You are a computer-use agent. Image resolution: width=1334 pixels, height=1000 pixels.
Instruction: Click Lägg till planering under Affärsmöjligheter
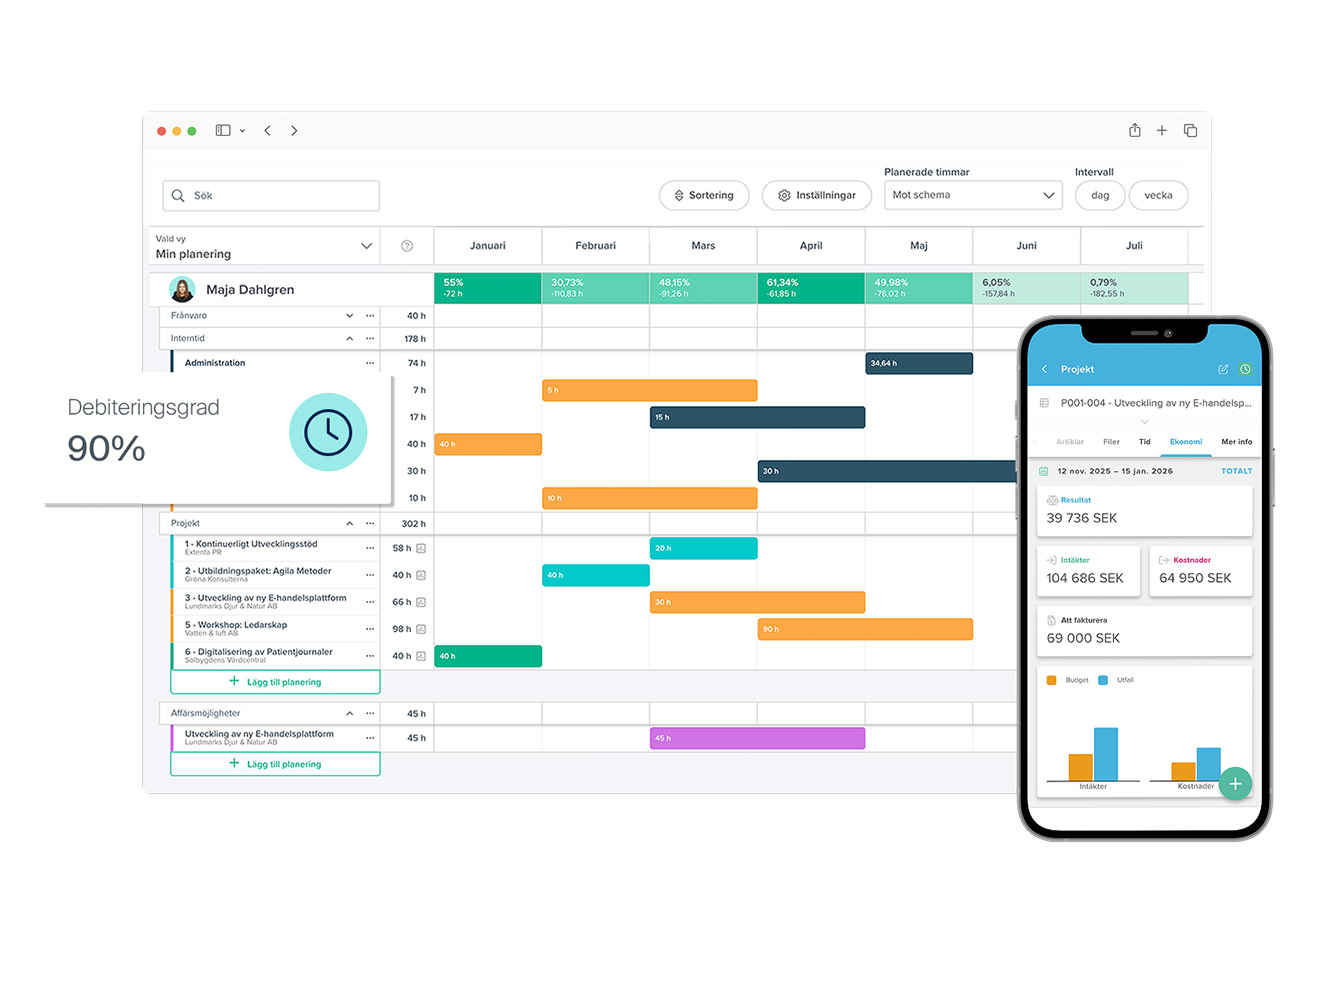(275, 764)
